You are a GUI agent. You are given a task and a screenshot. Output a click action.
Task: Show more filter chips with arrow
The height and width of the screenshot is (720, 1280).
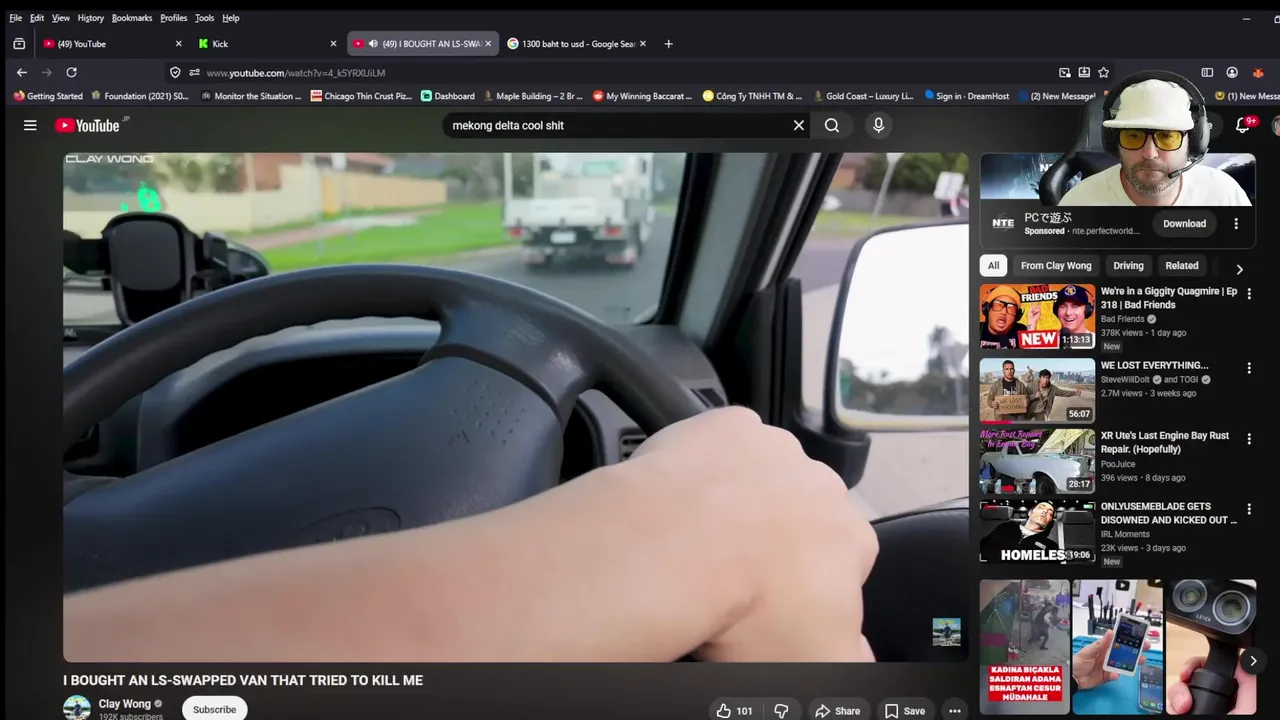[1239, 269]
